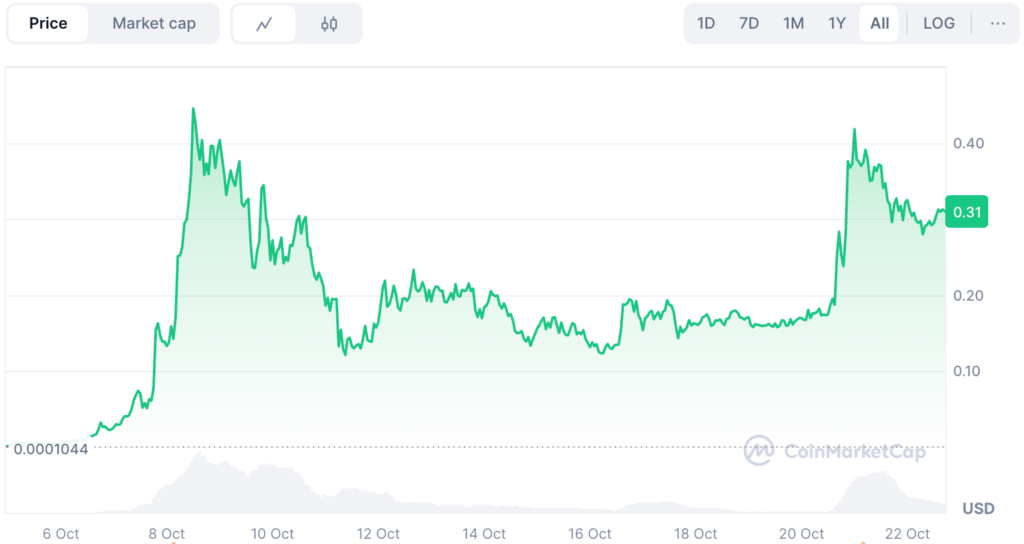Set time range to 1M
The width and height of the screenshot is (1024, 544).
pyautogui.click(x=793, y=23)
